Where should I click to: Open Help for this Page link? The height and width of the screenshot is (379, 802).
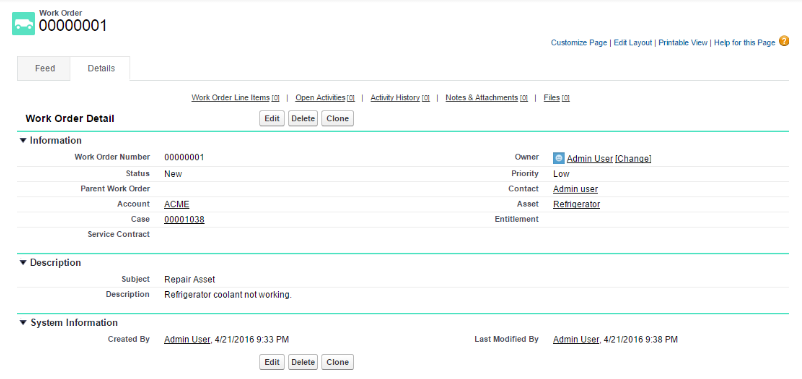[x=745, y=42]
